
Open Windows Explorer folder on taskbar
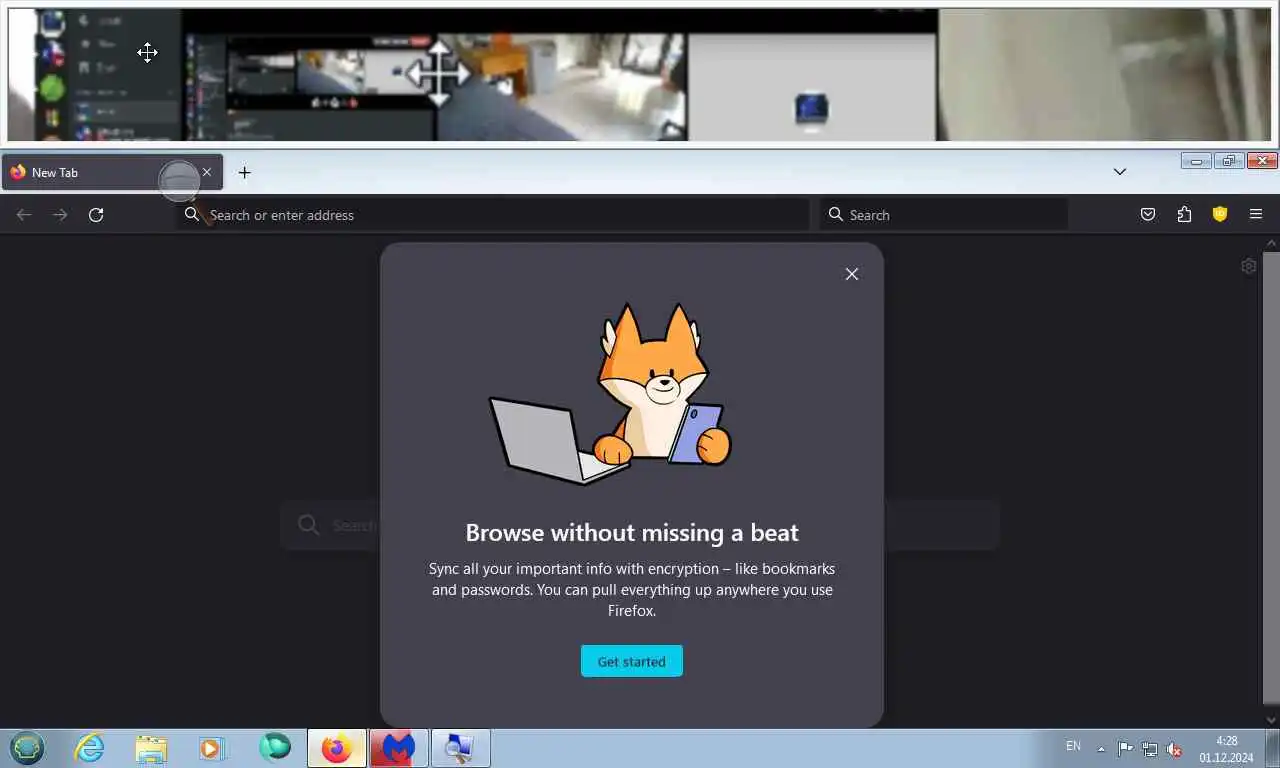151,748
